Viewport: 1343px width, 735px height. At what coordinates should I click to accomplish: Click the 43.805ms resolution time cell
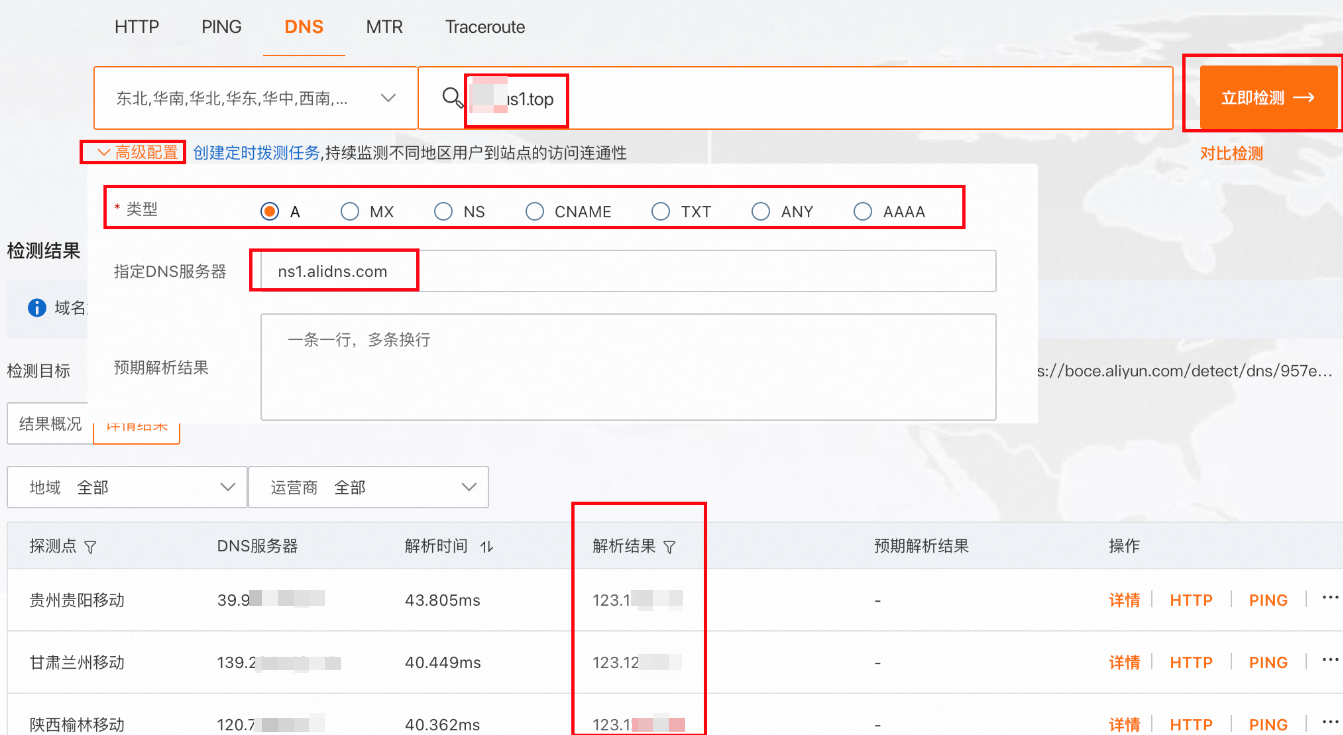click(443, 600)
